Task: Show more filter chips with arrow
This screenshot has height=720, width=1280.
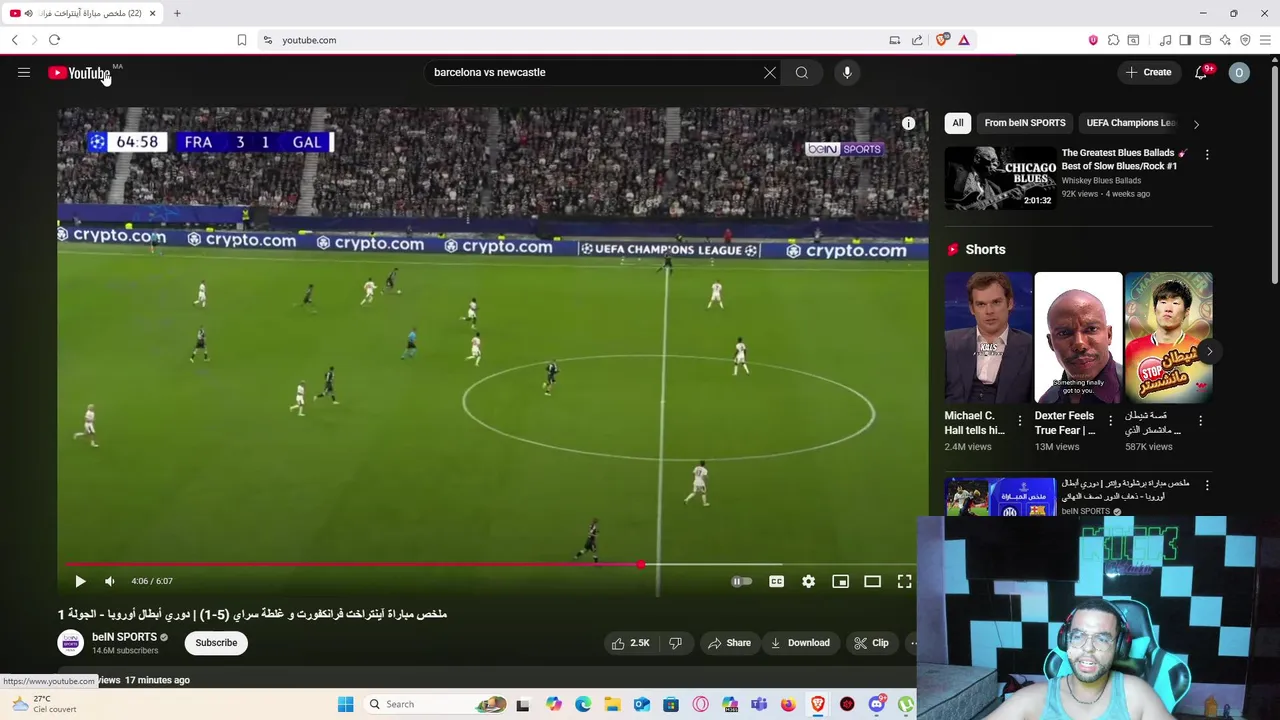Action: [x=1196, y=124]
